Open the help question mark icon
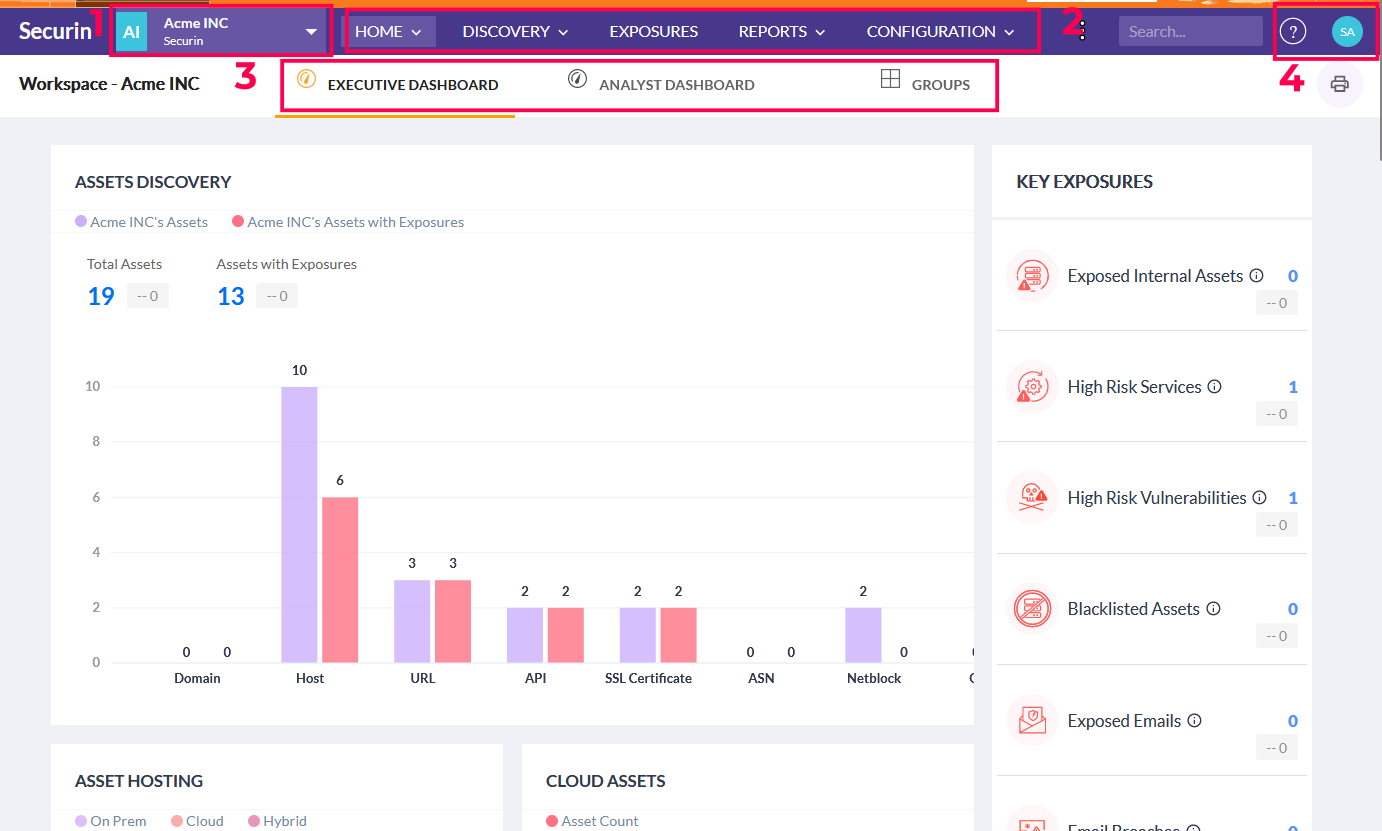The width and height of the screenshot is (1382, 831). point(1293,32)
